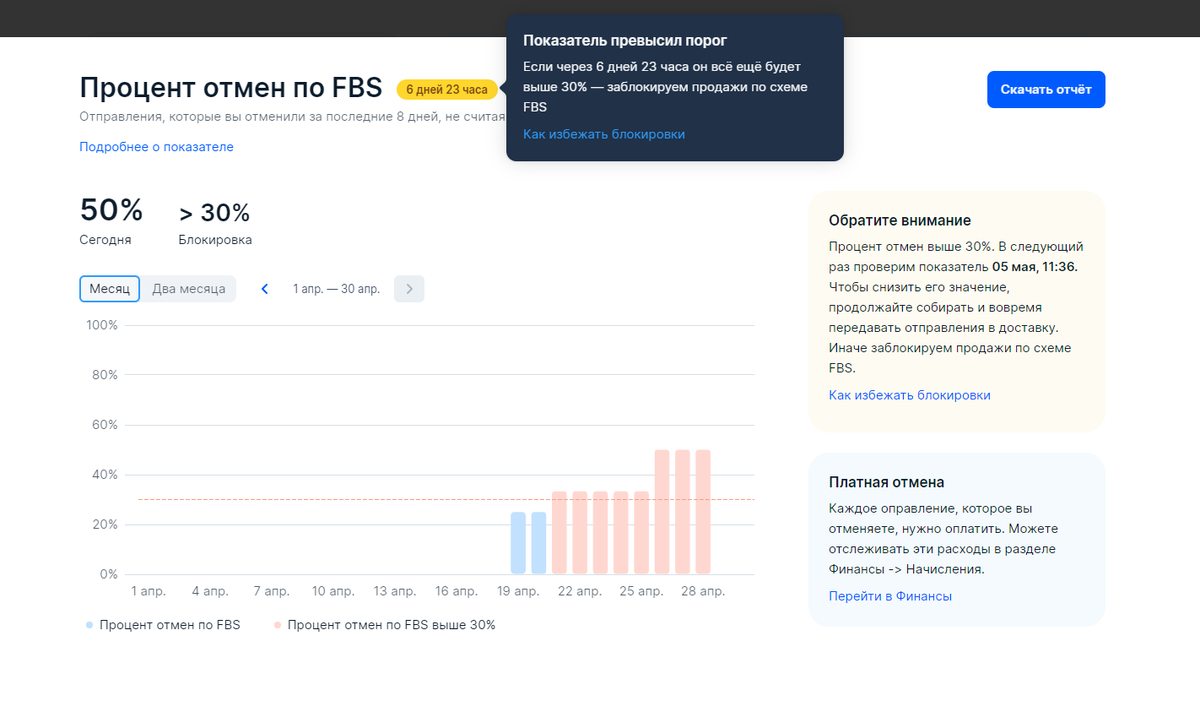Go to previous period with left chevron

(x=265, y=289)
